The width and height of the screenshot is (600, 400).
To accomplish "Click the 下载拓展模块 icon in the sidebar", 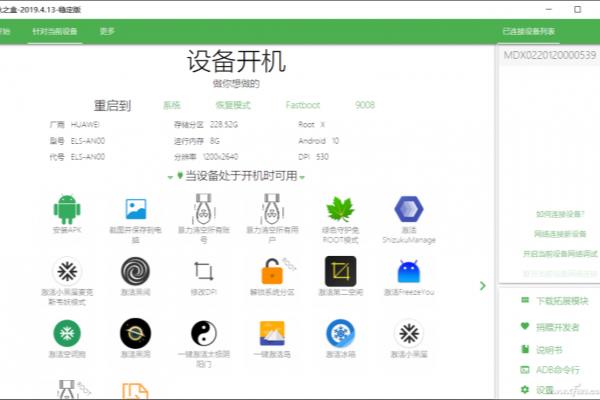I will [x=525, y=300].
